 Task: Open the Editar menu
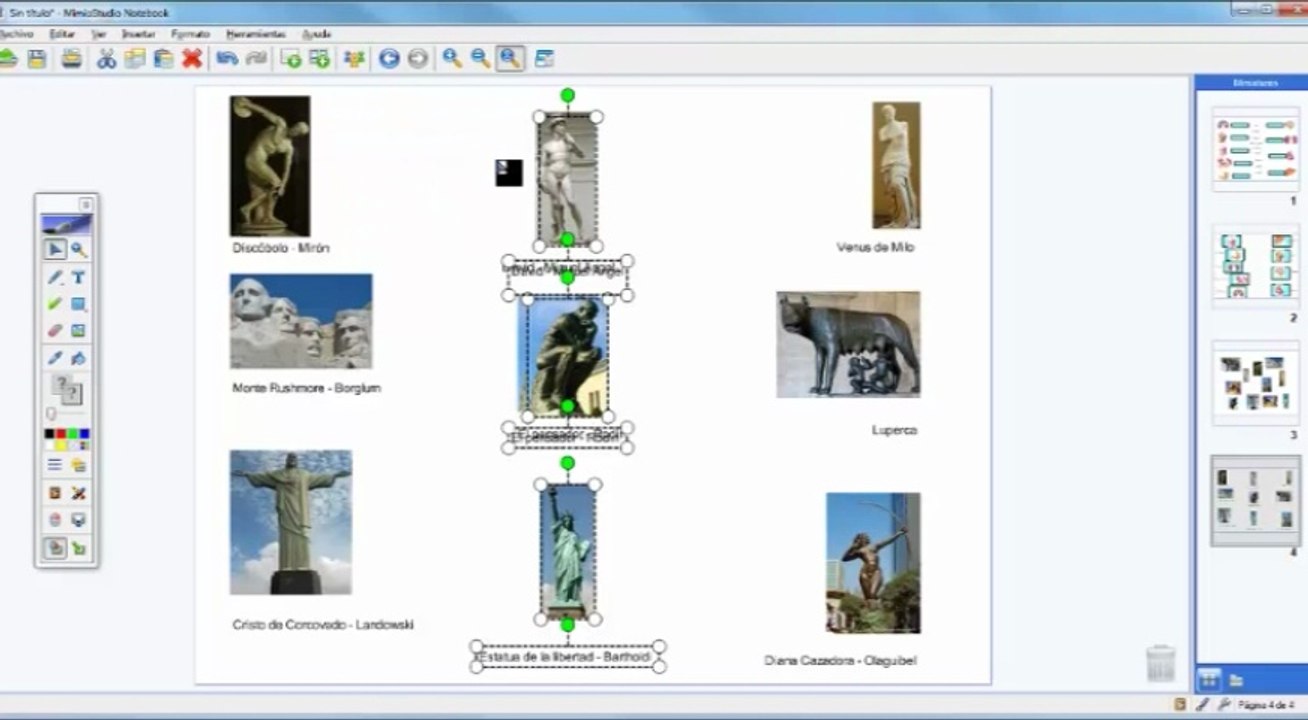click(x=62, y=34)
